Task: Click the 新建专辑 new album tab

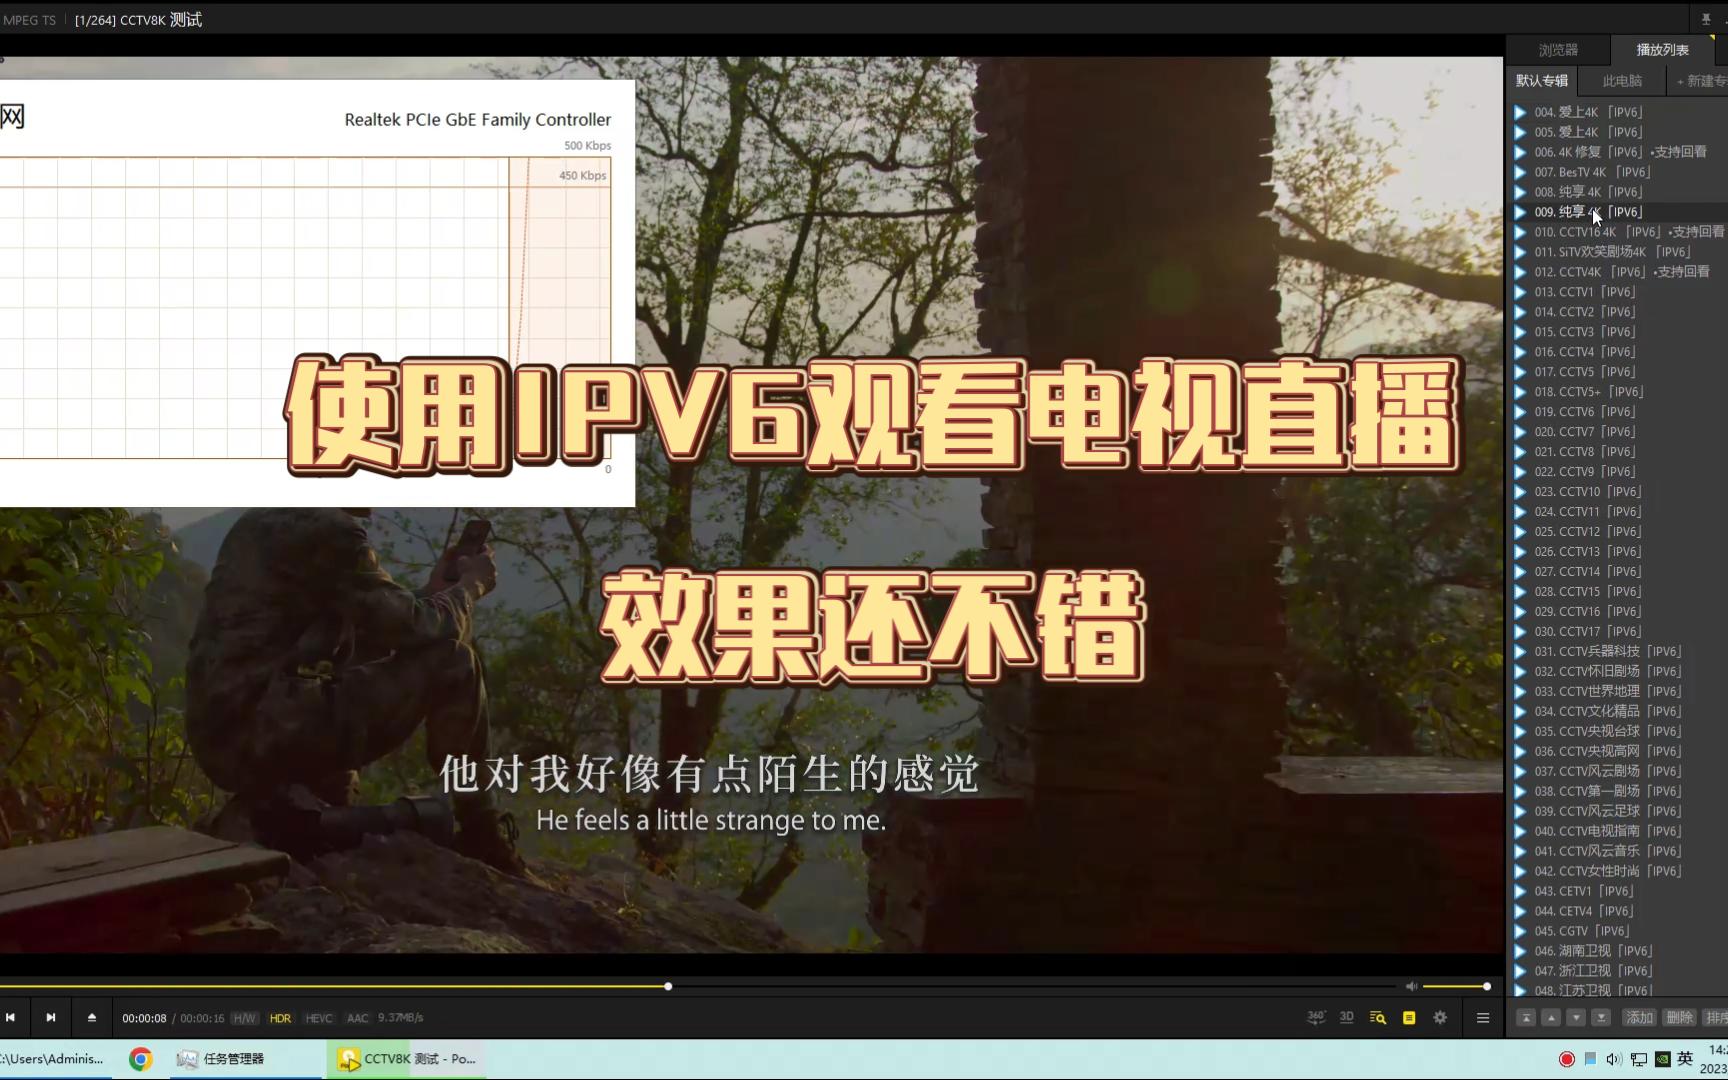Action: pyautogui.click(x=1700, y=81)
